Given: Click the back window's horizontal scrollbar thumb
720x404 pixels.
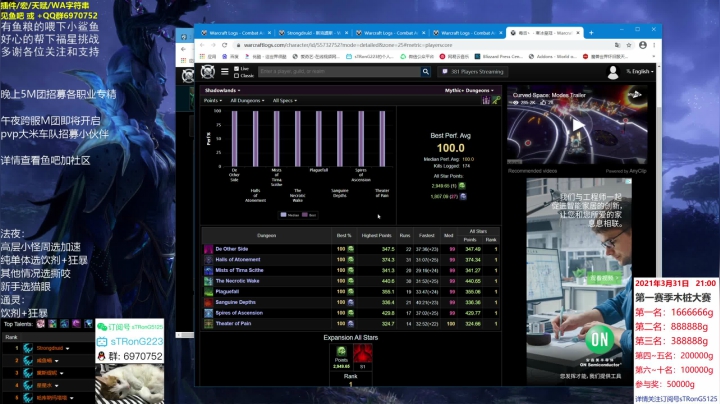Looking at the screenshot, I should tap(186, 335).
